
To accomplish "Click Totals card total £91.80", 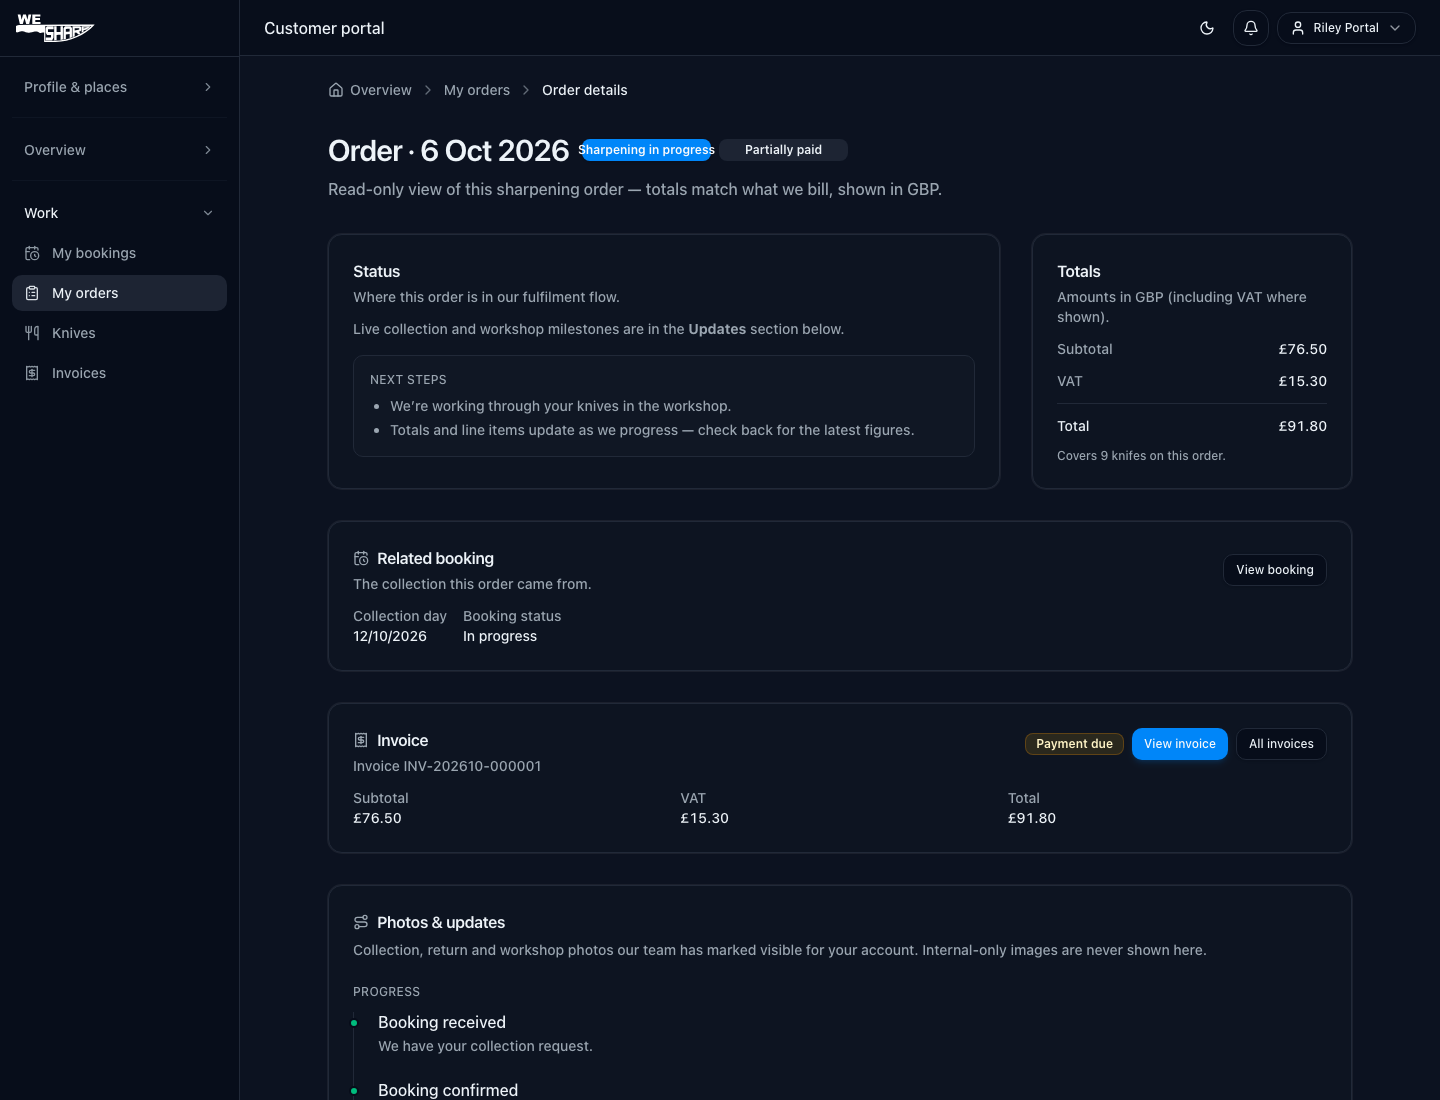I will (1302, 426).
